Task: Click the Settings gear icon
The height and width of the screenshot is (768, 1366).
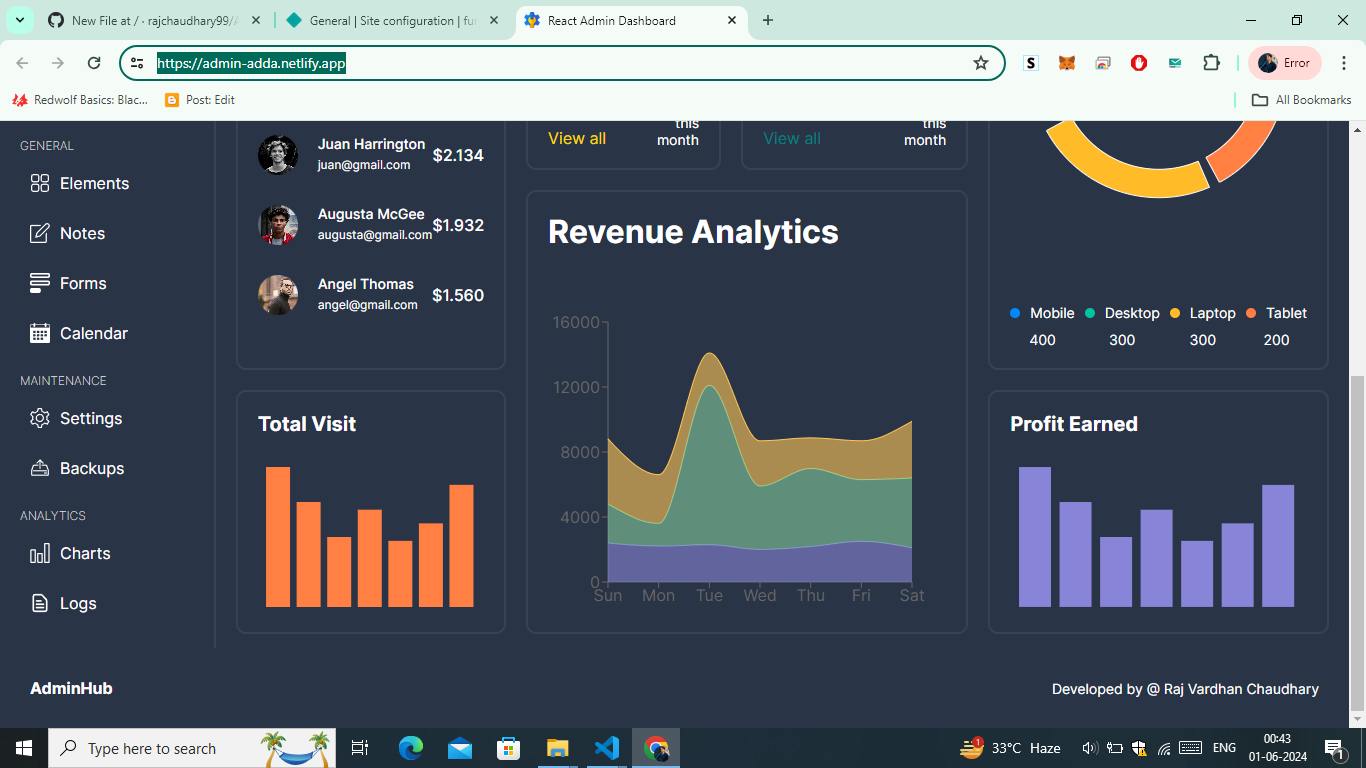Action: [x=40, y=419]
